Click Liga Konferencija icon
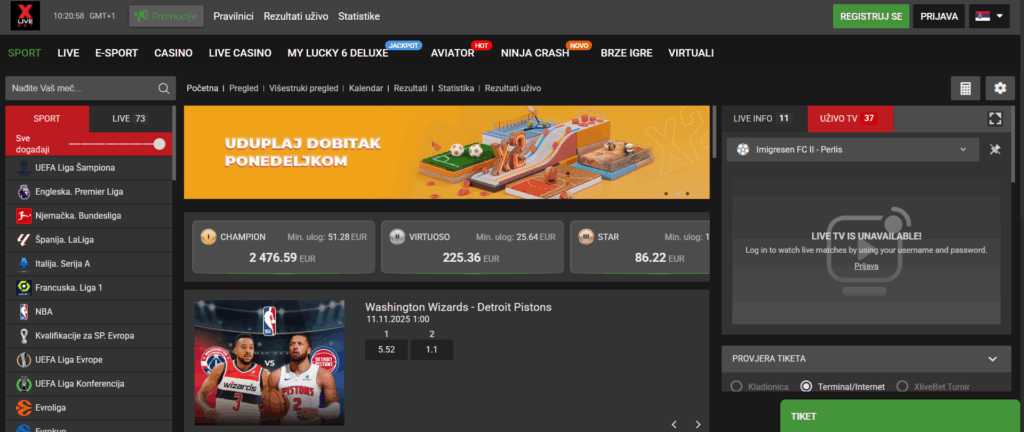Screen dimensions: 1024x432 point(24,384)
